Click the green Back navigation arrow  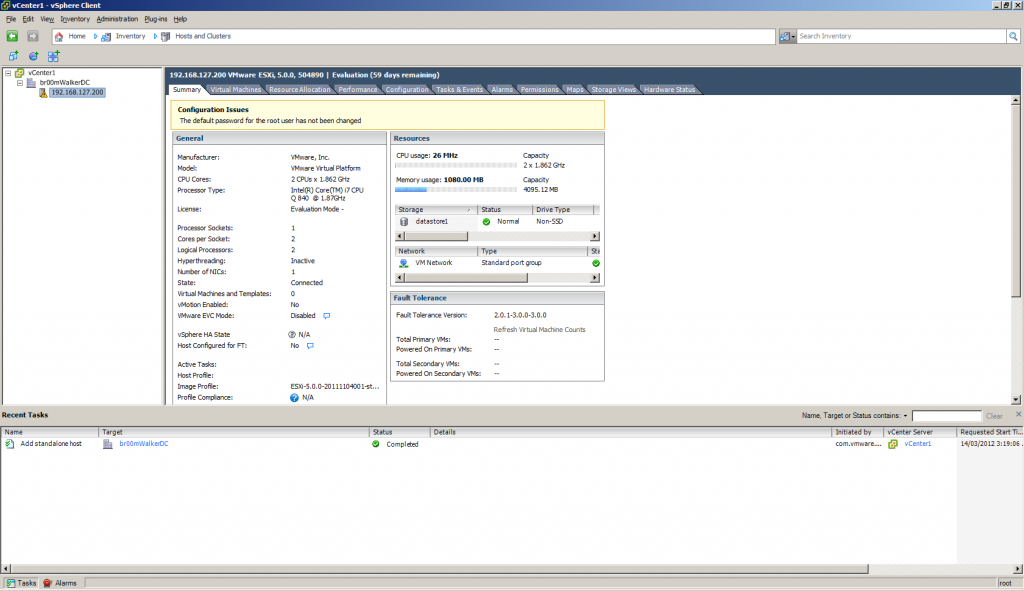pos(12,36)
